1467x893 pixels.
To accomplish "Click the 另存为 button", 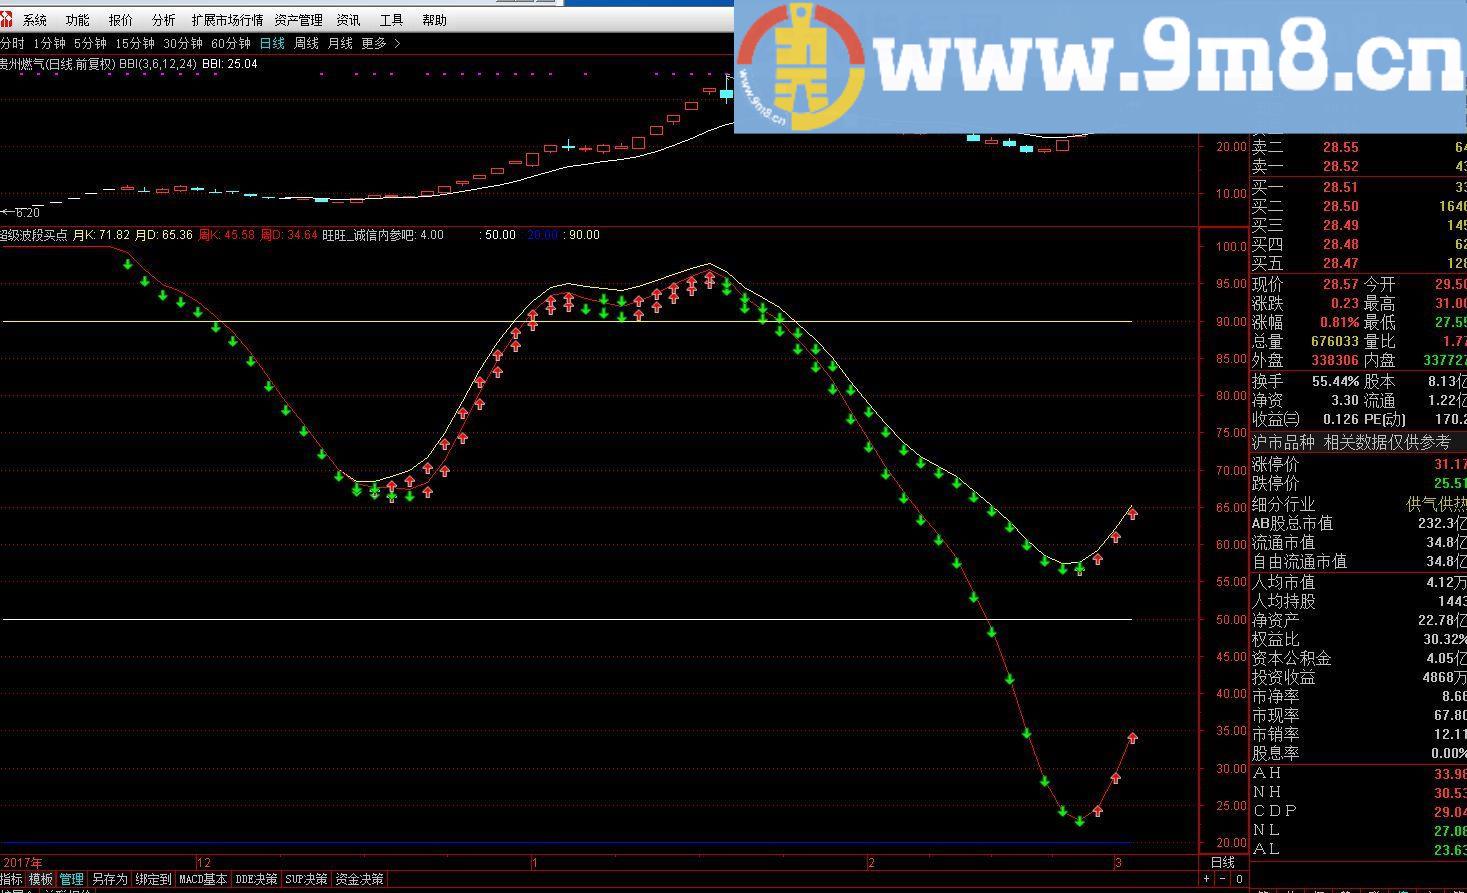I will click(x=110, y=880).
